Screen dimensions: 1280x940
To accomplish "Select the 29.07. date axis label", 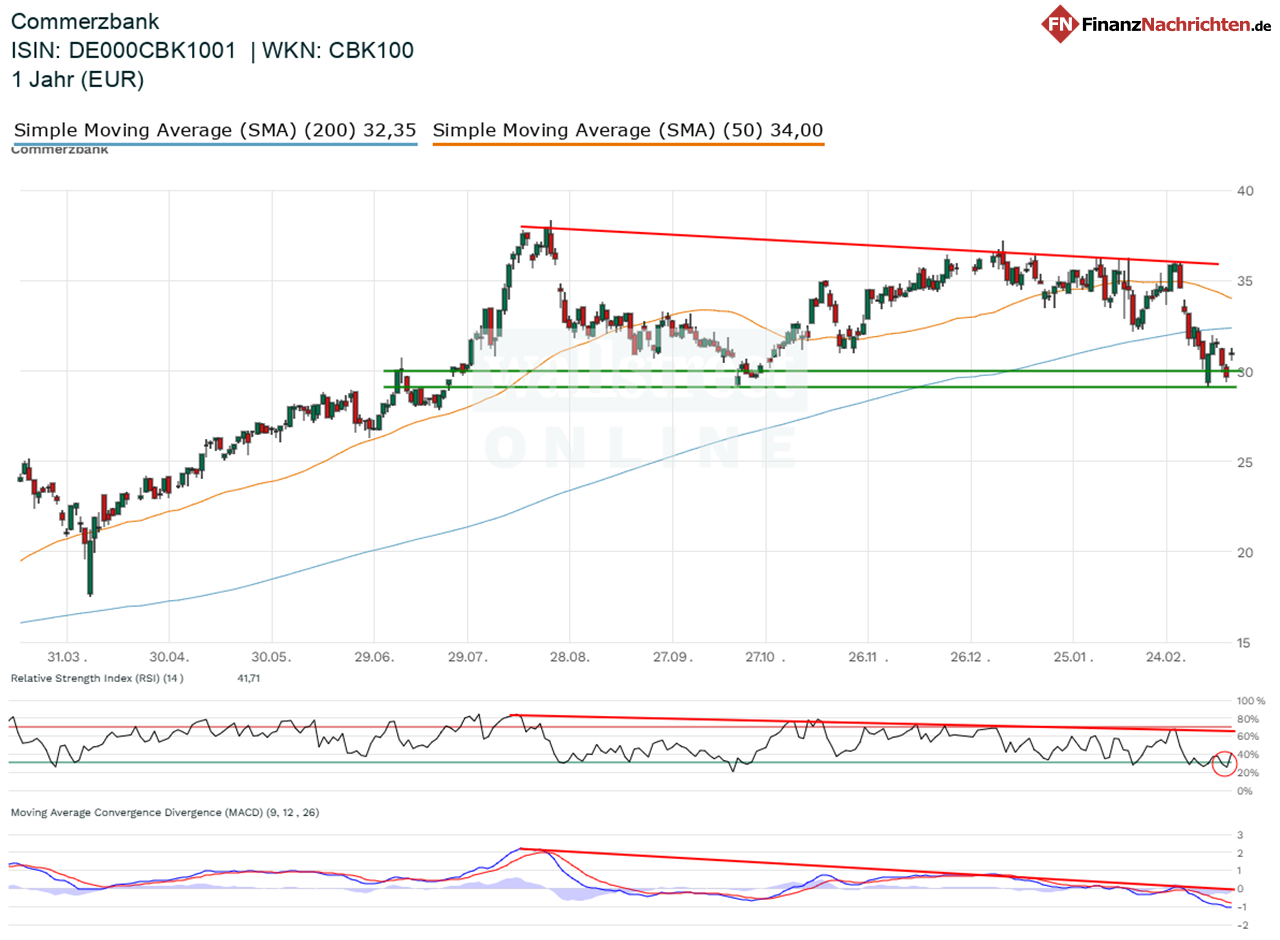I will coord(468,658).
